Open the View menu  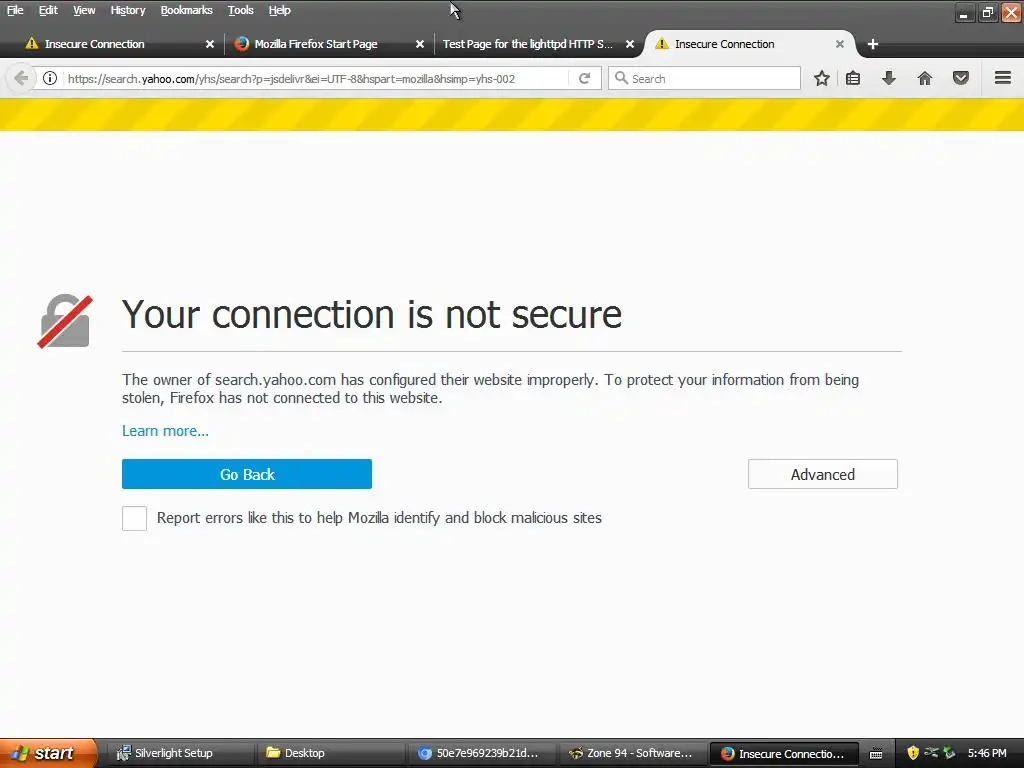[84, 10]
